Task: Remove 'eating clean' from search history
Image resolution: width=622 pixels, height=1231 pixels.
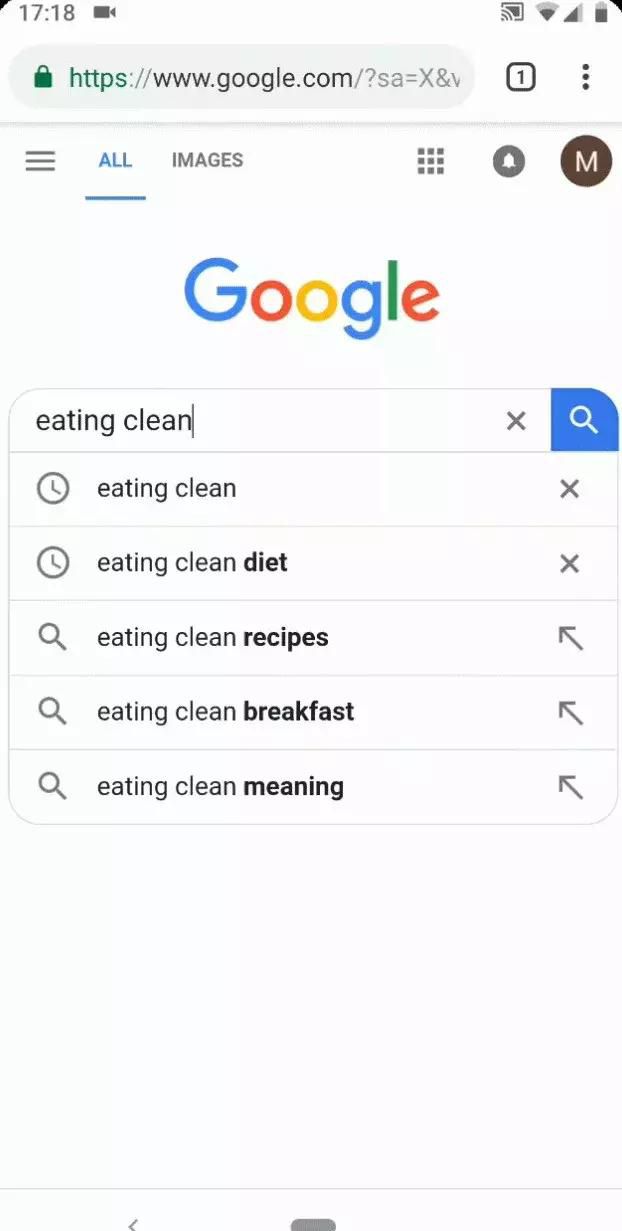Action: (569, 489)
